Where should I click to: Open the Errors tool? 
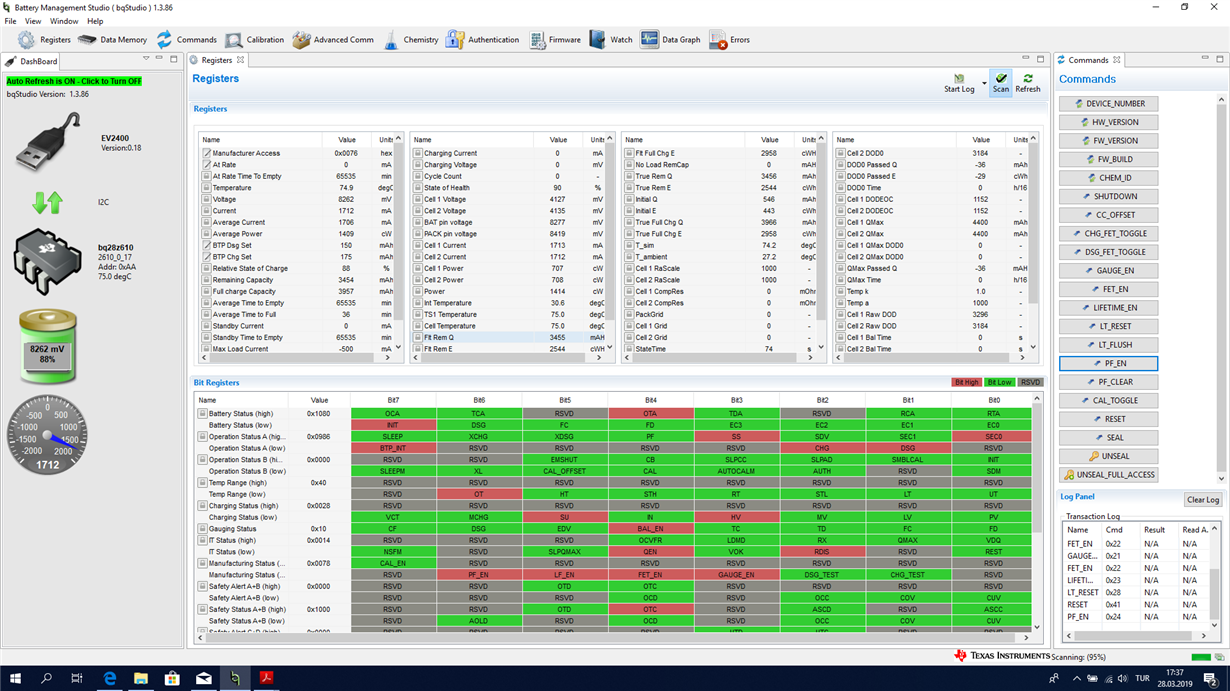[x=730, y=40]
